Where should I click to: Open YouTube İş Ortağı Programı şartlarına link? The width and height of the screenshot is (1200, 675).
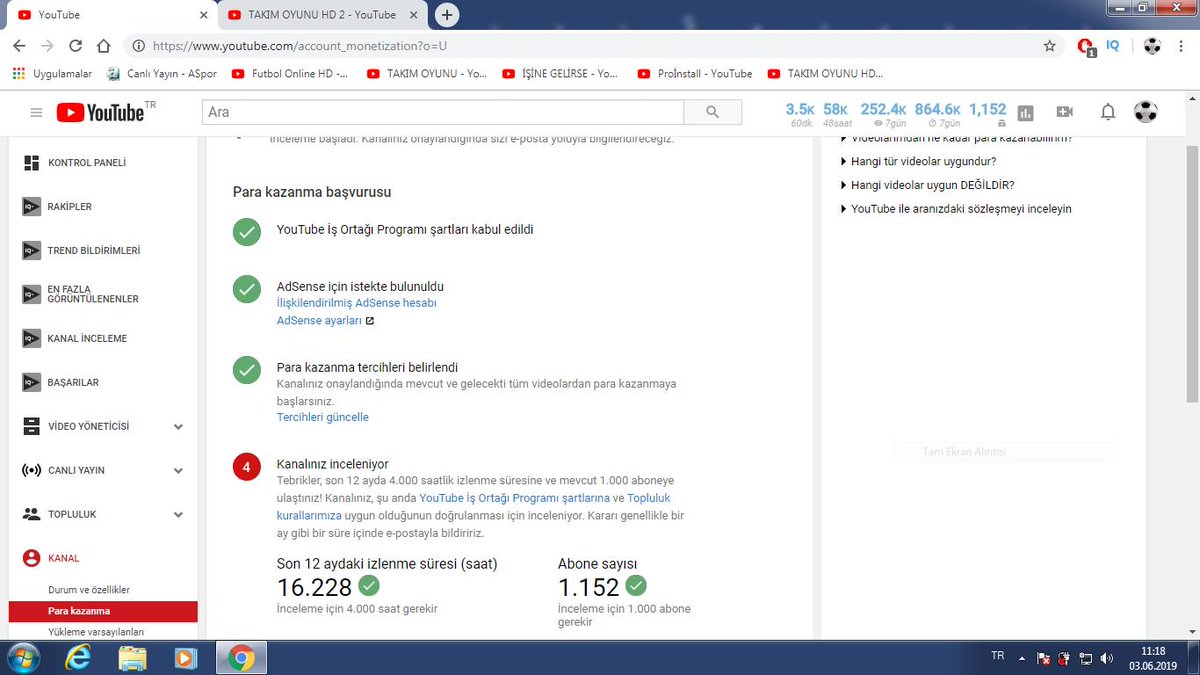514,498
